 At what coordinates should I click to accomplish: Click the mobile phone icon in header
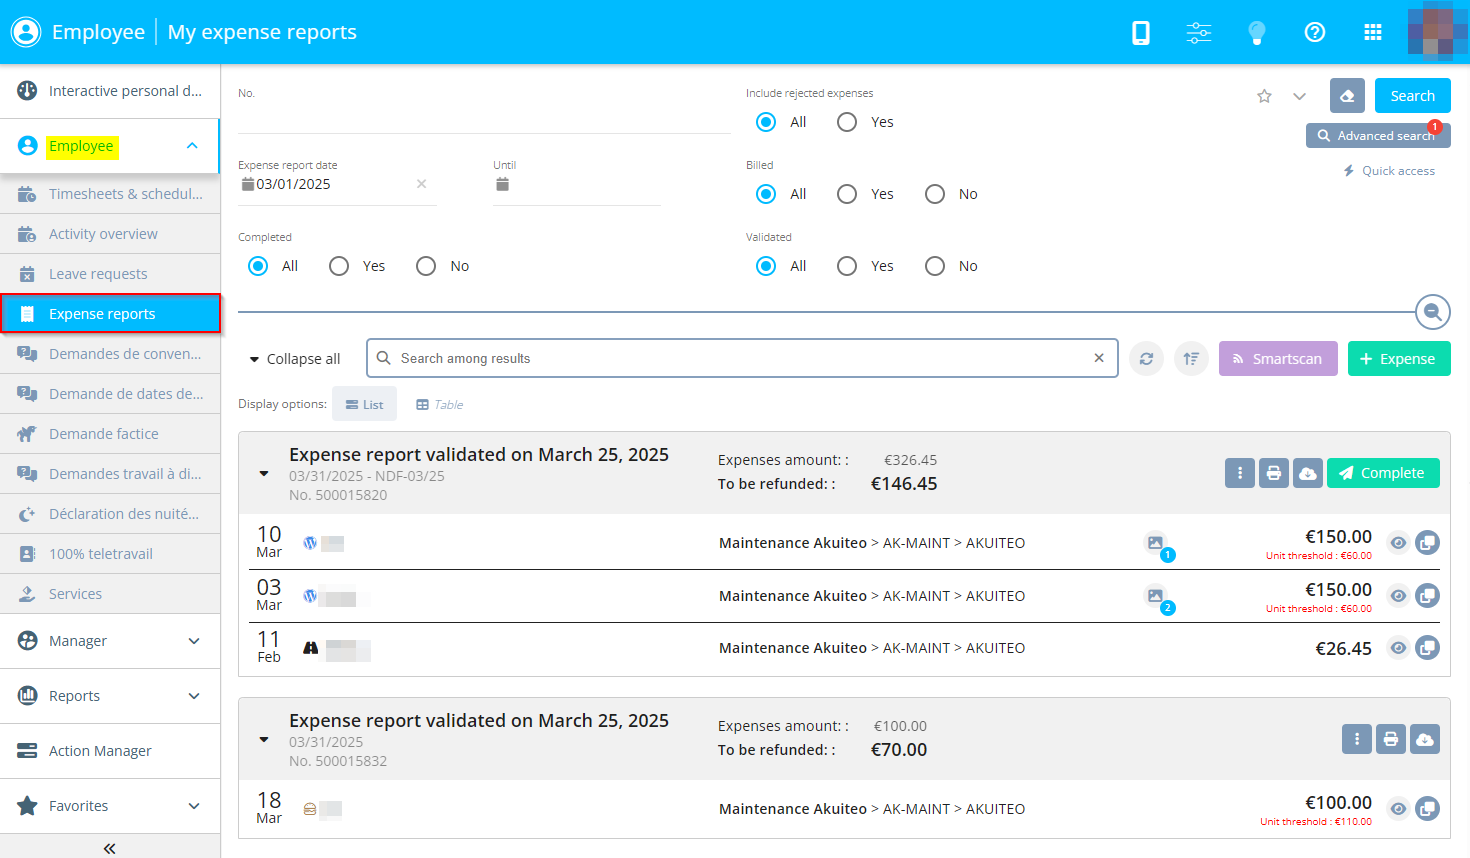click(1140, 33)
